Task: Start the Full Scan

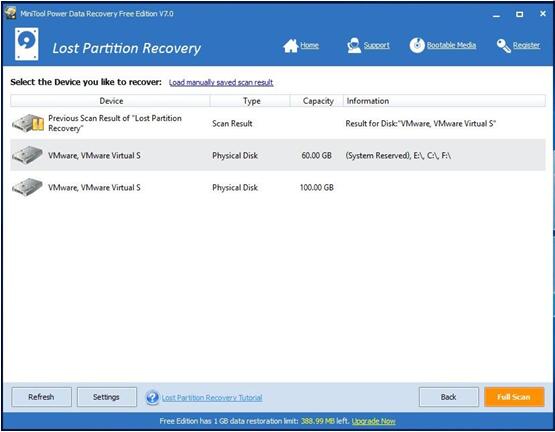Action: pos(514,397)
